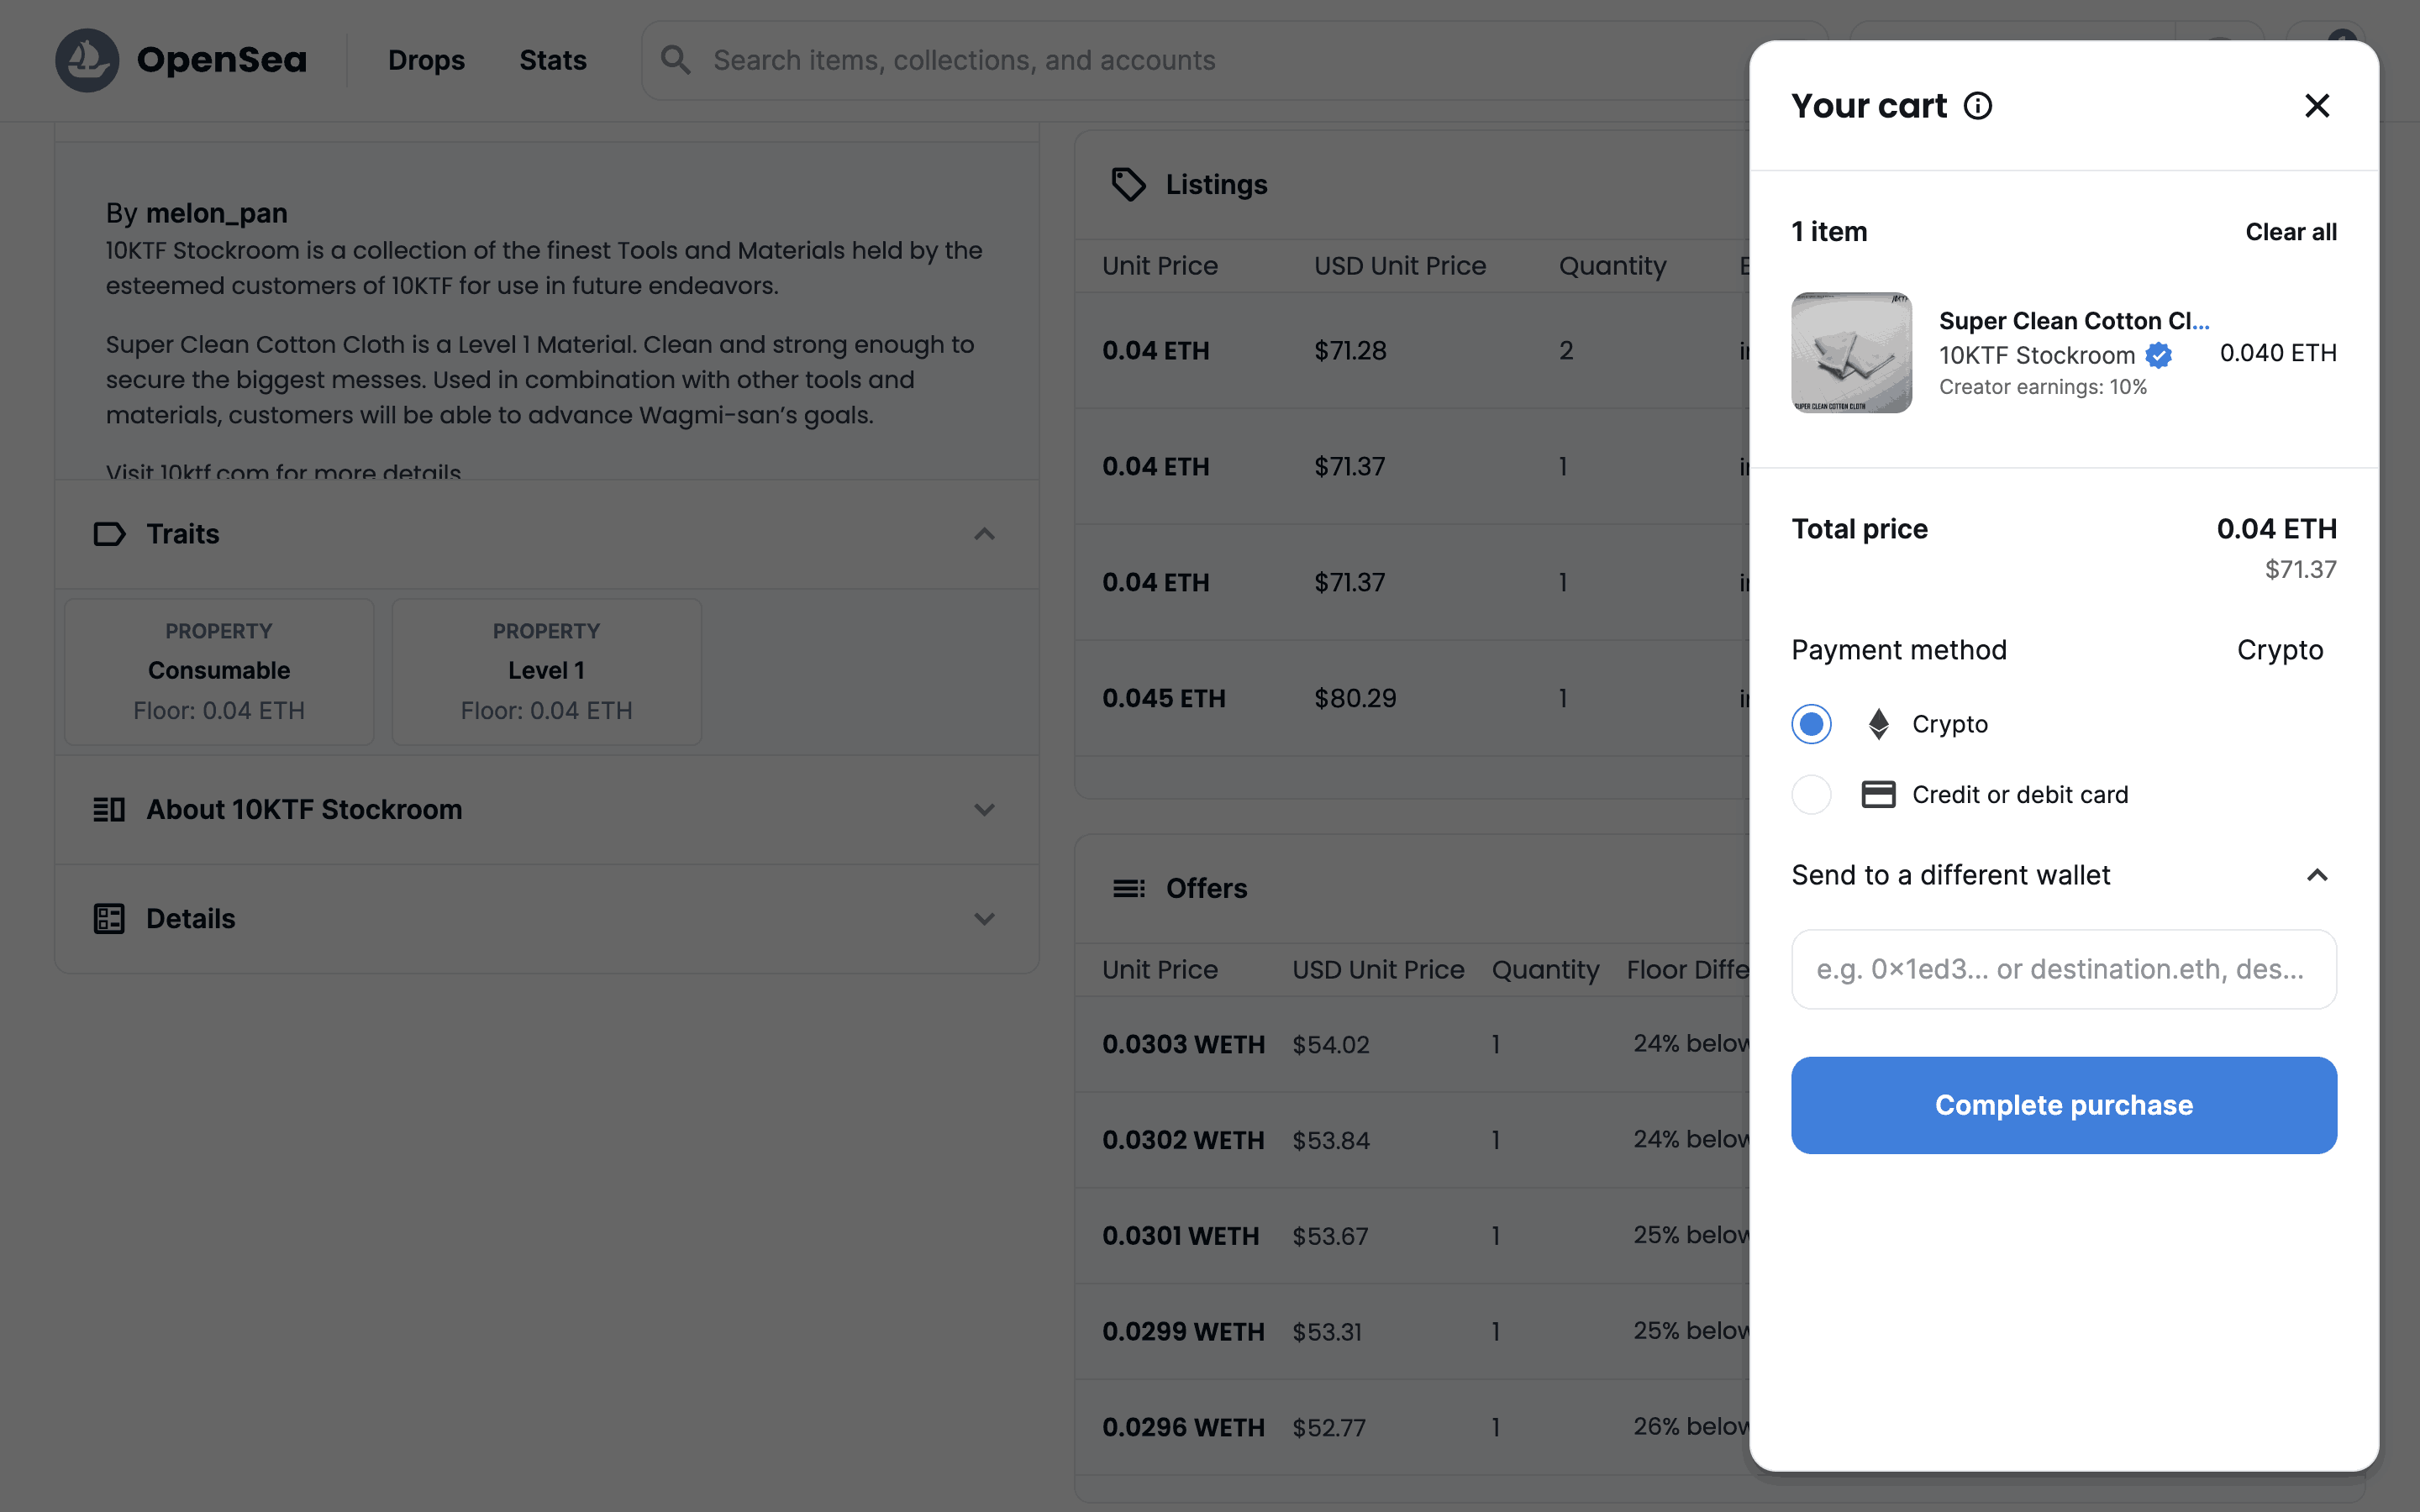Click the Complete purchase button
The height and width of the screenshot is (1512, 2420).
[2063, 1105]
